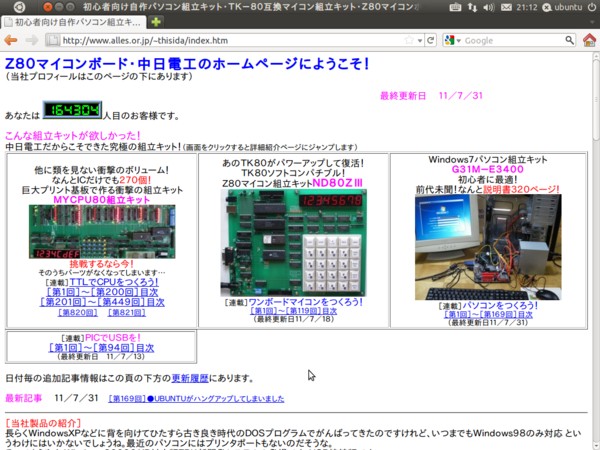Click the Z80マイコンボード page title heading

click(x=187, y=64)
